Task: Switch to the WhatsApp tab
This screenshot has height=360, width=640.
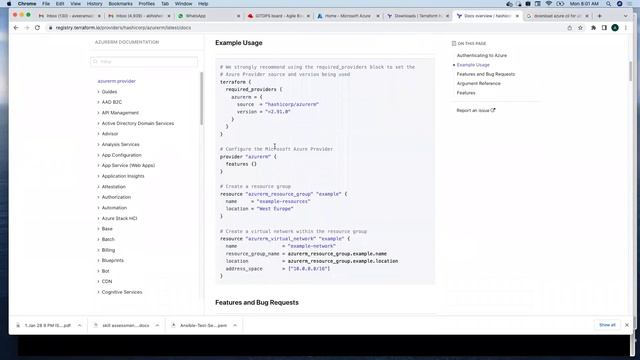Action: [x=208, y=16]
